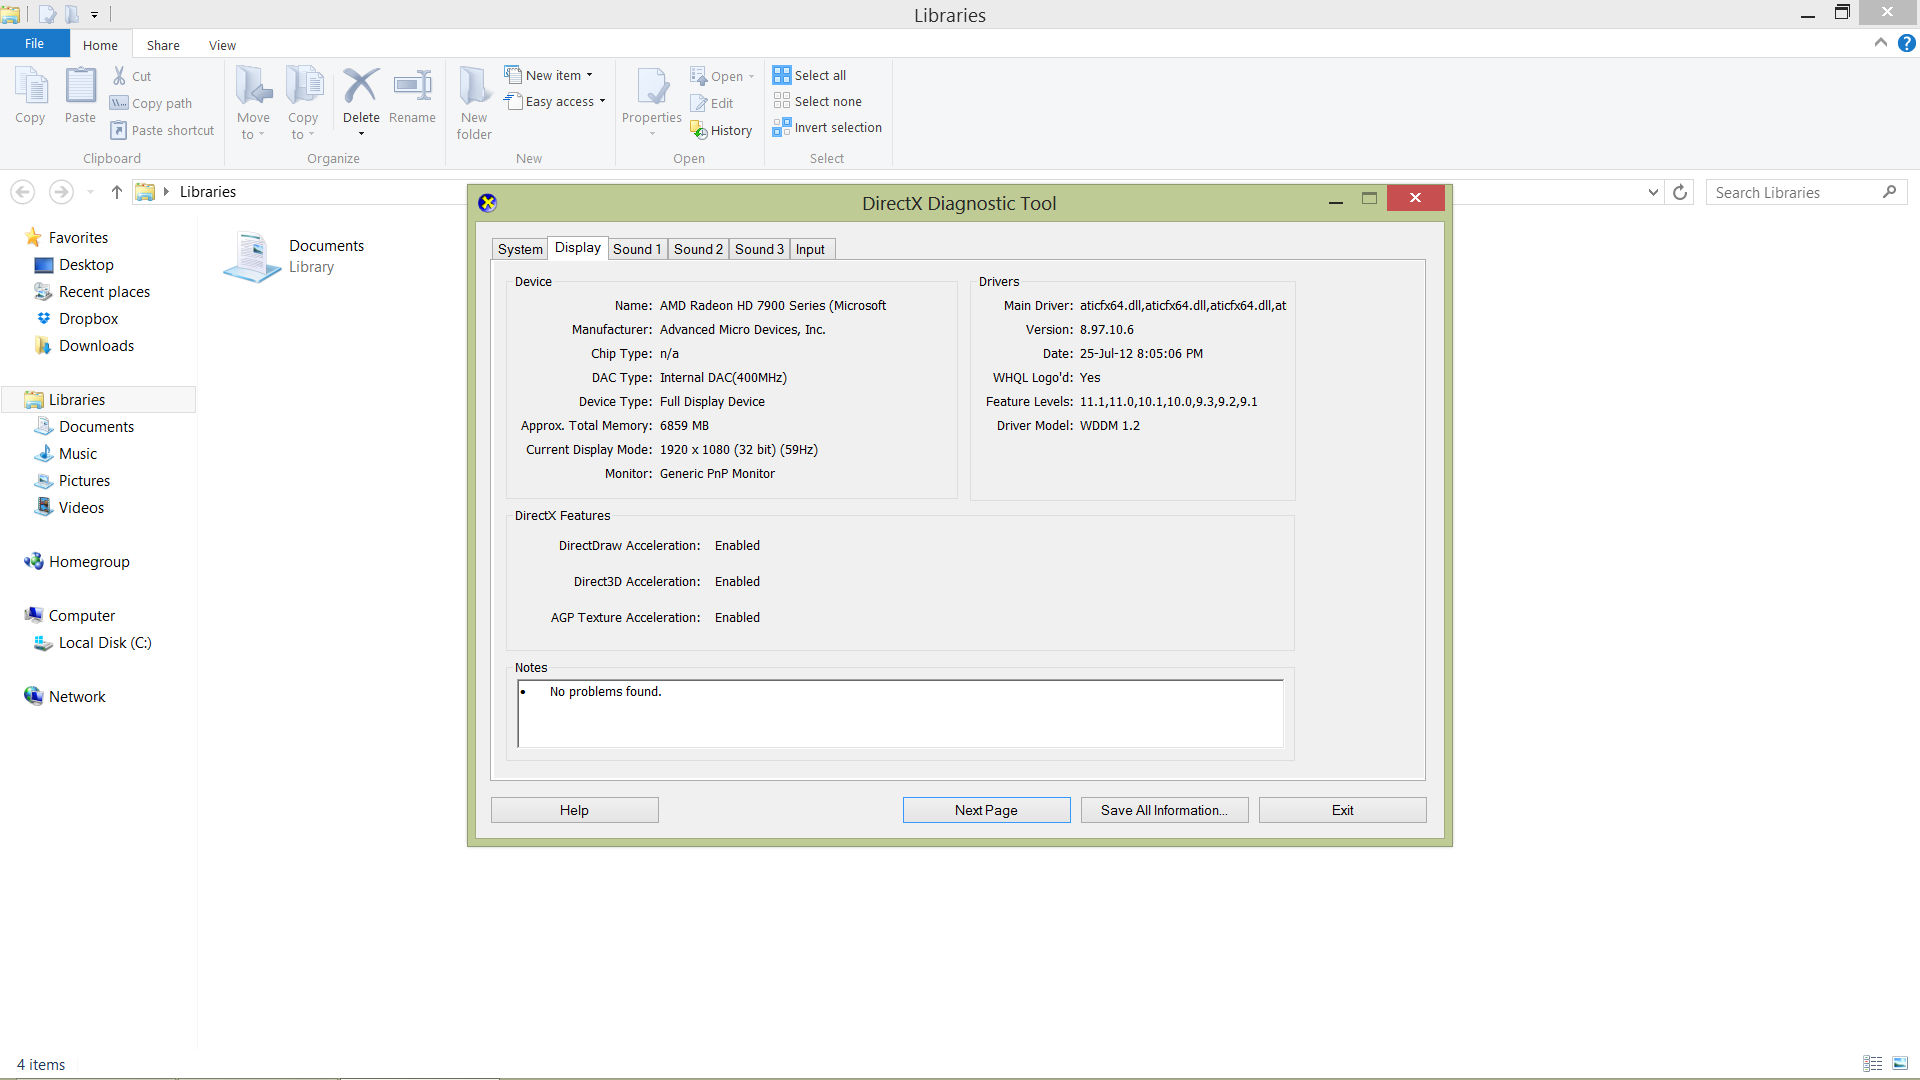Choose Copy path in Clipboard group

151,103
